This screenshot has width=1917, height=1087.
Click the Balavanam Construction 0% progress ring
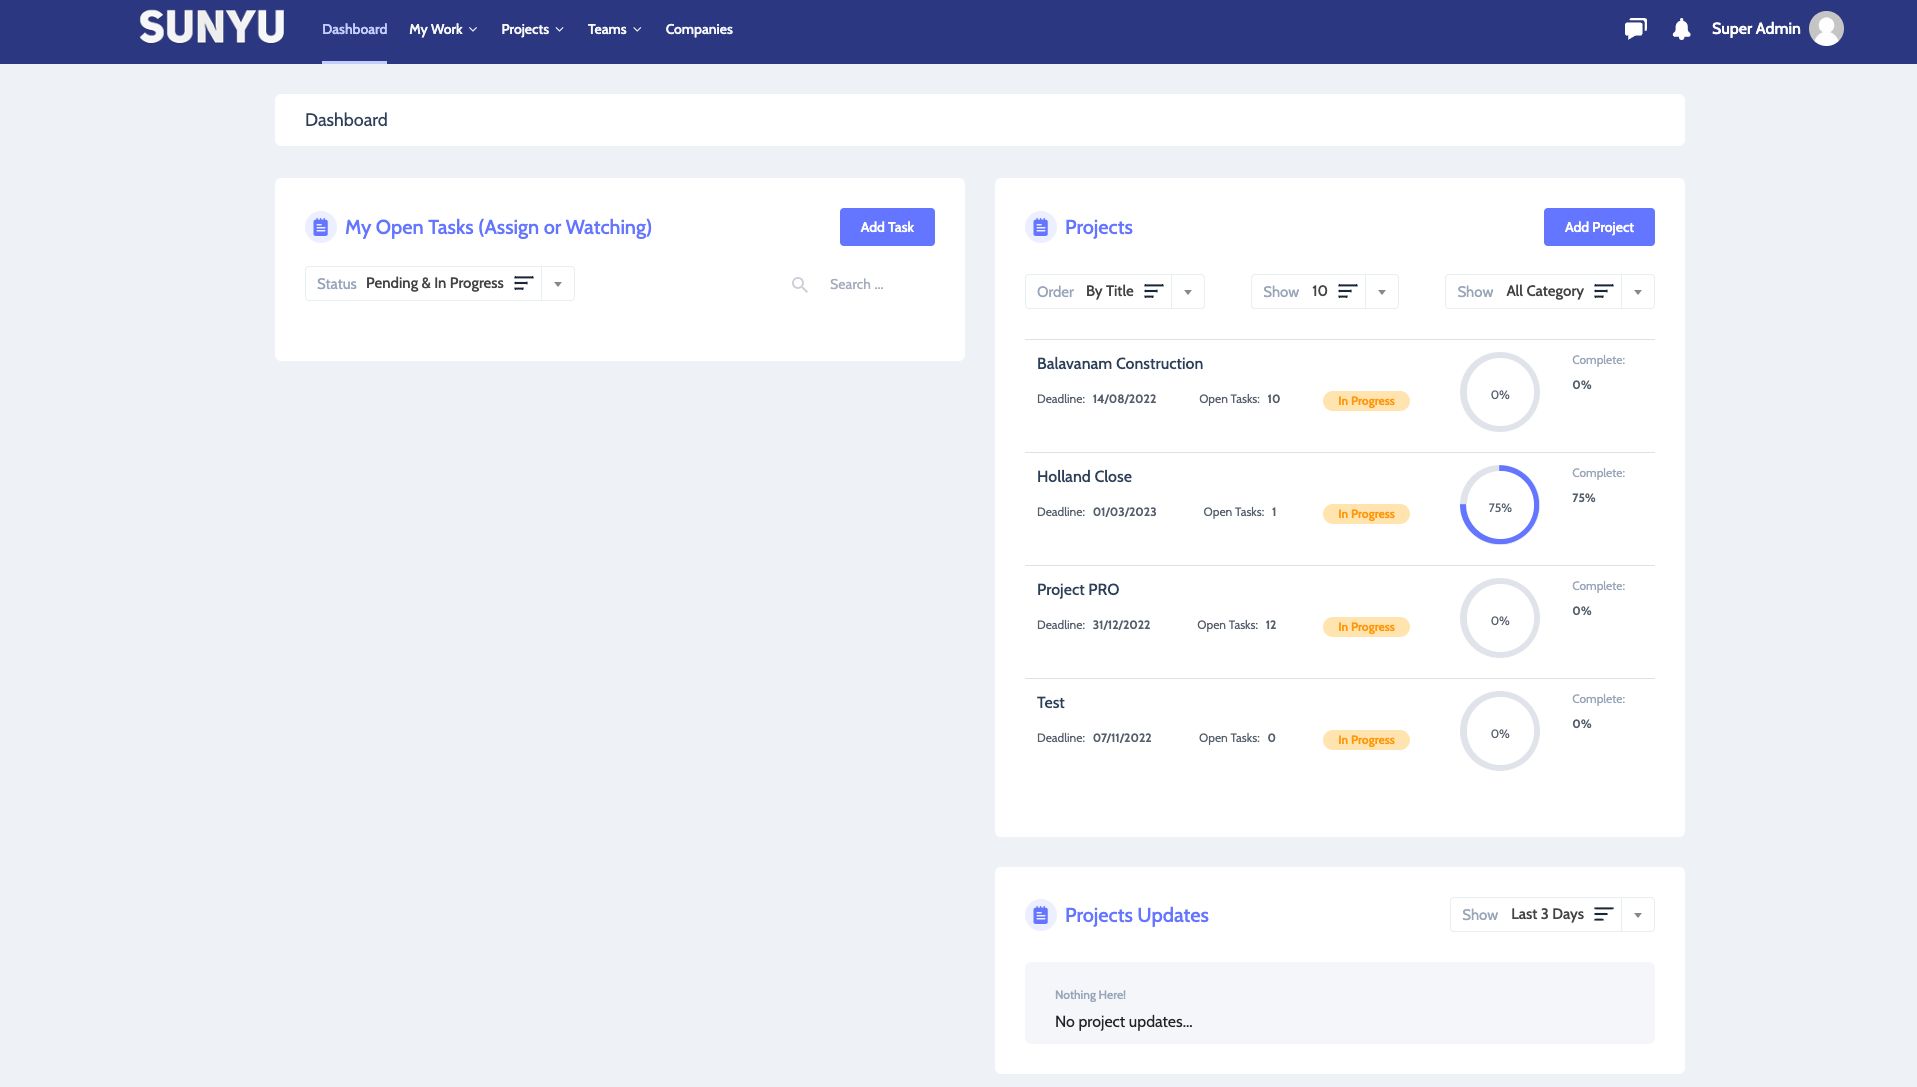tap(1500, 392)
